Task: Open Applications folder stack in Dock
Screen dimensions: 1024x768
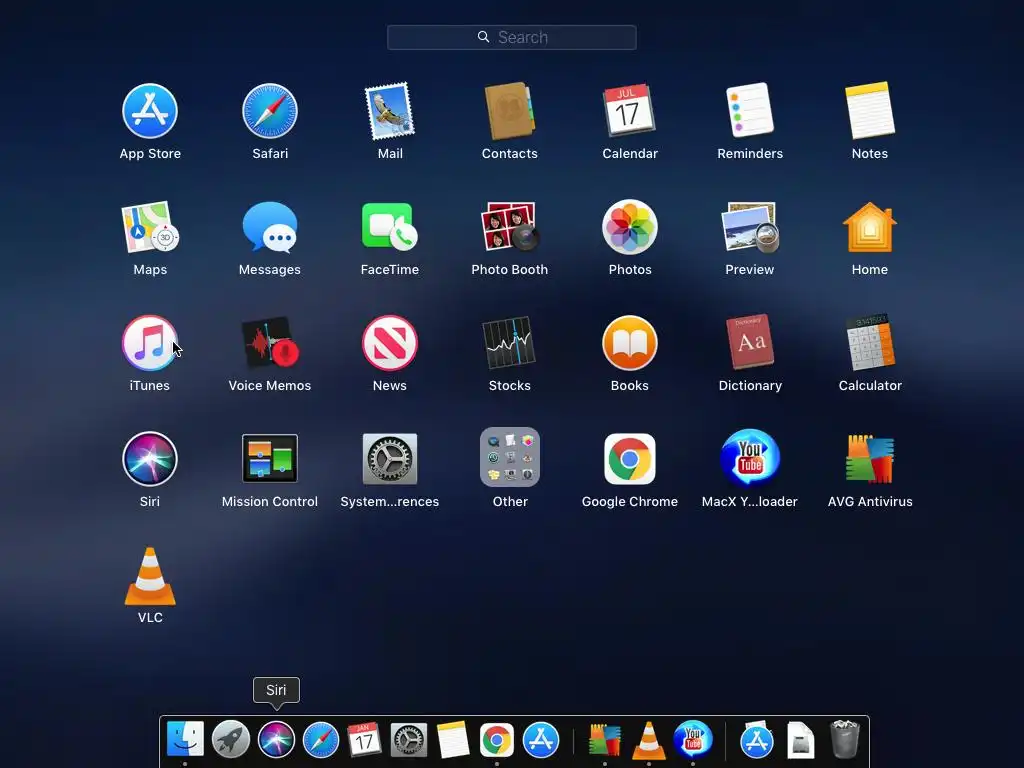Action: pos(756,740)
